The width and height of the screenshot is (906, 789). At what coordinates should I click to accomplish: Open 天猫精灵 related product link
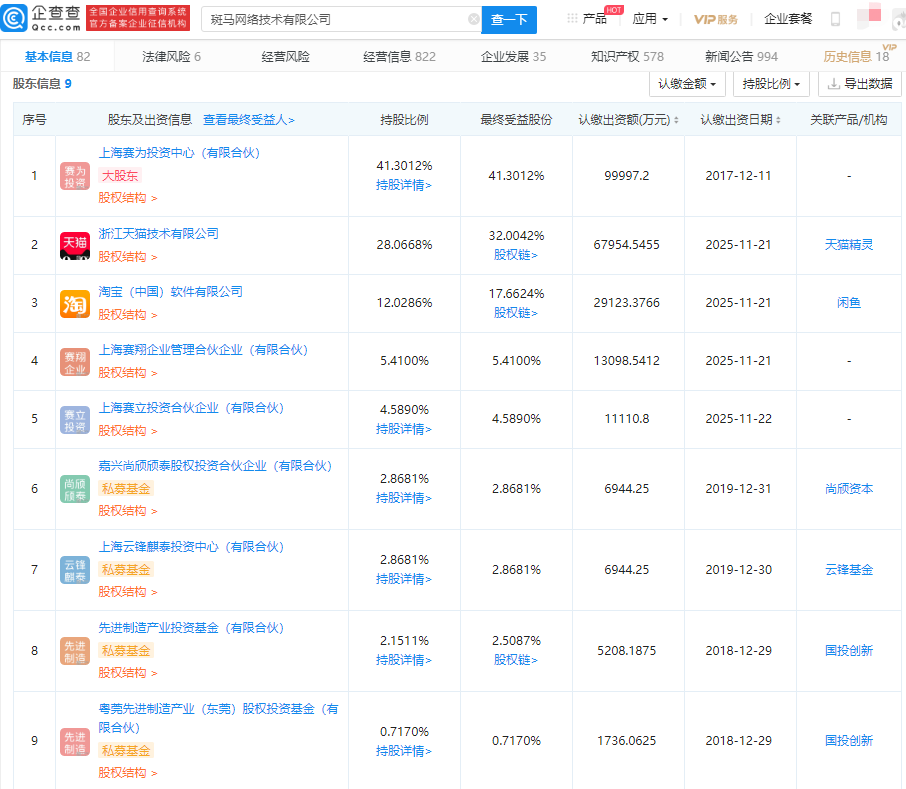[x=849, y=245]
